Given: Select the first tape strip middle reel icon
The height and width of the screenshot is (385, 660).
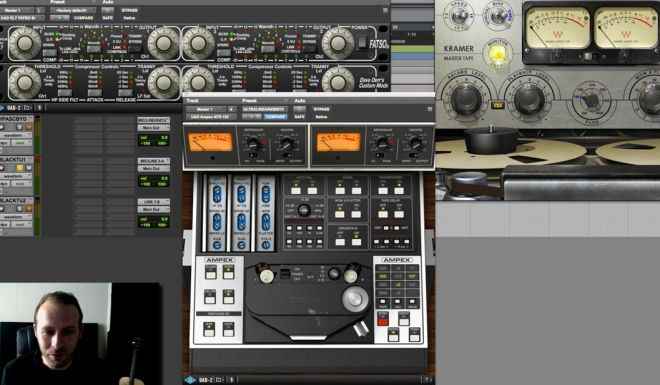Looking at the screenshot, I should [x=217, y=222].
